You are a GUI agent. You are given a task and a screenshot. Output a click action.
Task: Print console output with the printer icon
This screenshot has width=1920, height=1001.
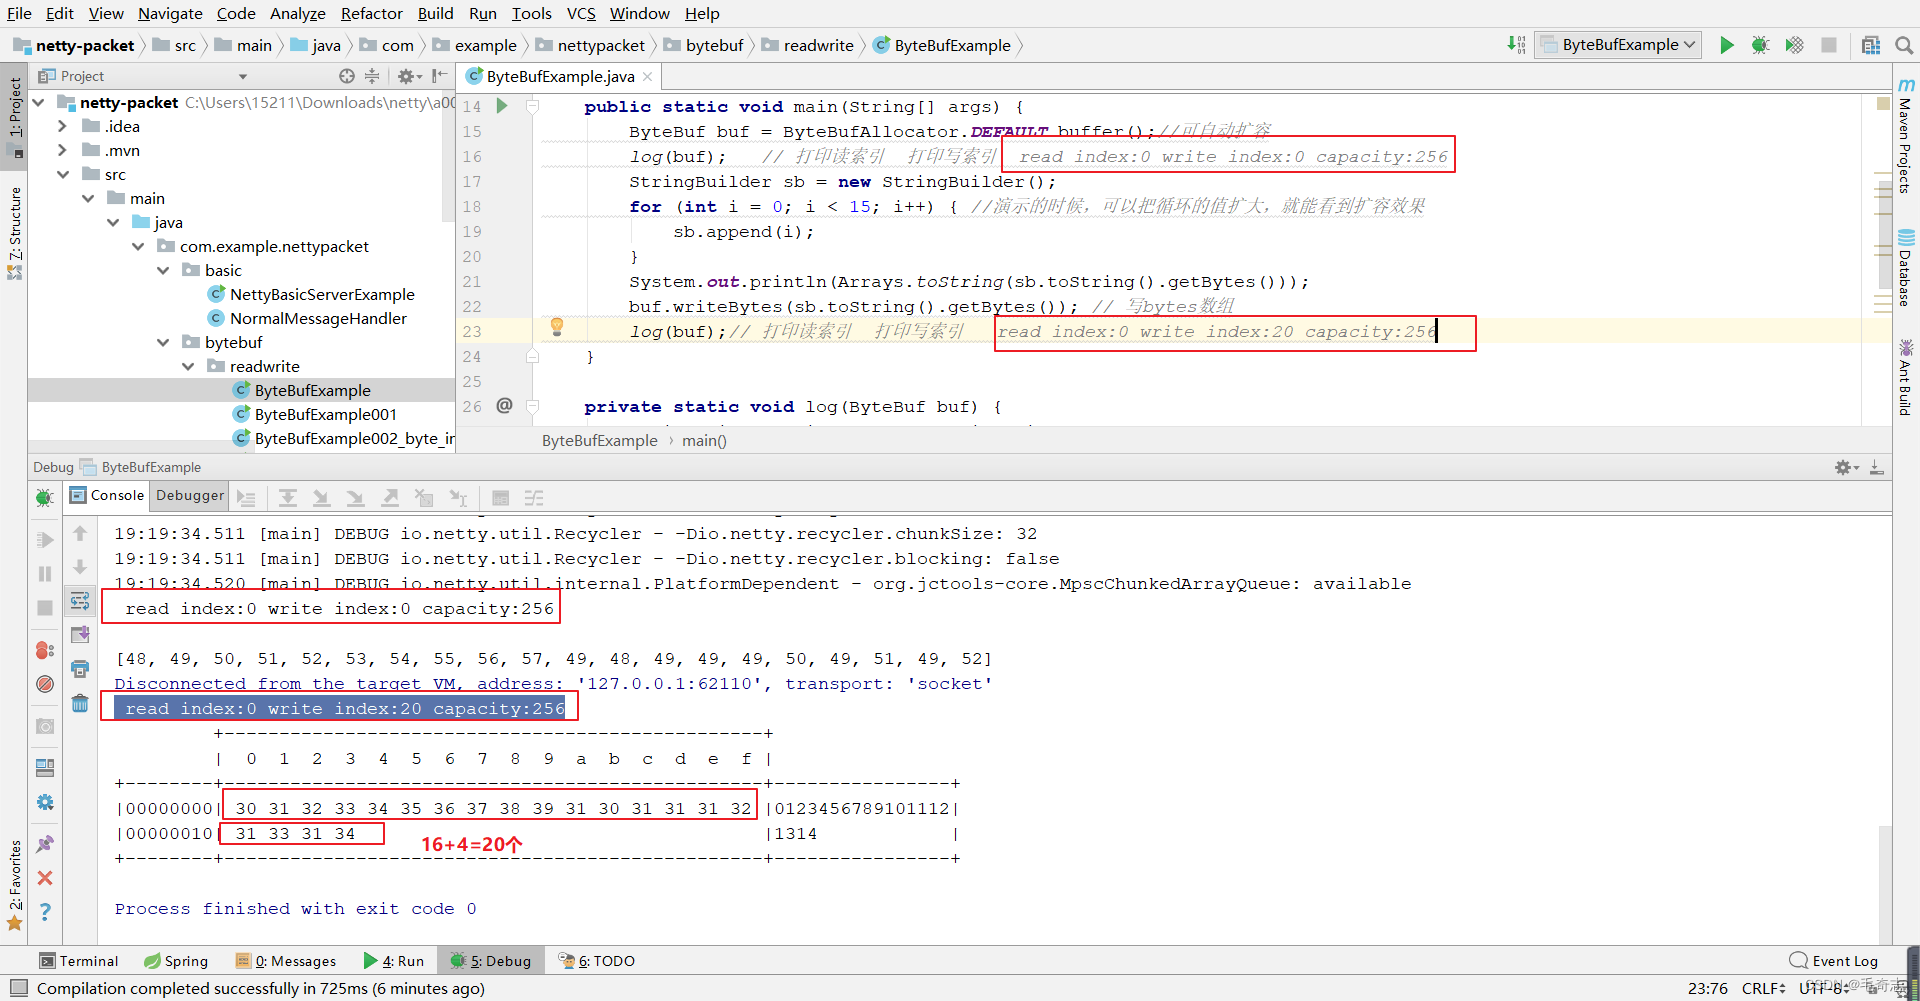(x=80, y=669)
